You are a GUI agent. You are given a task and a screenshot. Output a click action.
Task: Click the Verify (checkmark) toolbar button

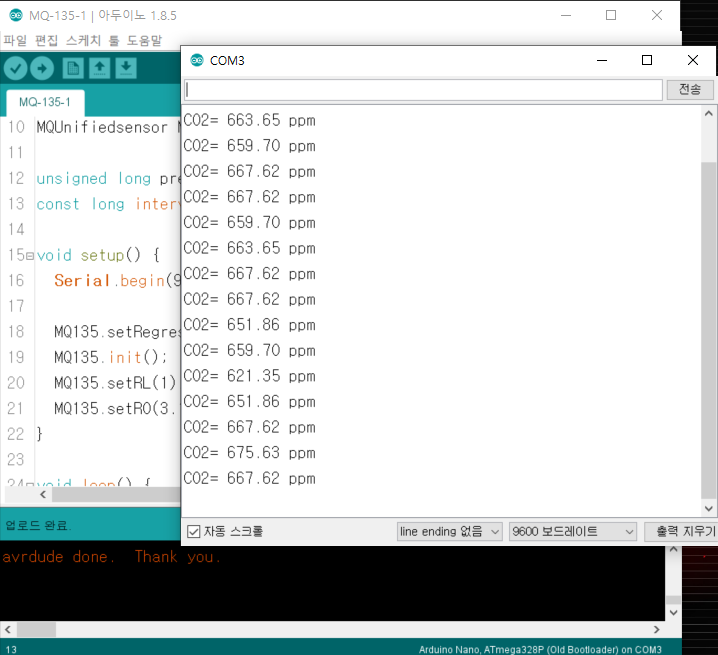tap(16, 69)
